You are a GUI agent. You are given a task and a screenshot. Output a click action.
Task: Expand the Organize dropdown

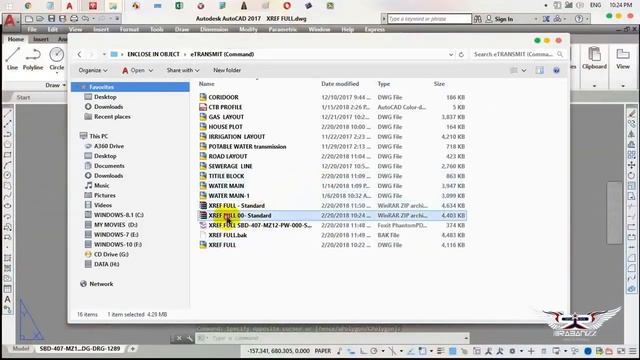tap(93, 70)
